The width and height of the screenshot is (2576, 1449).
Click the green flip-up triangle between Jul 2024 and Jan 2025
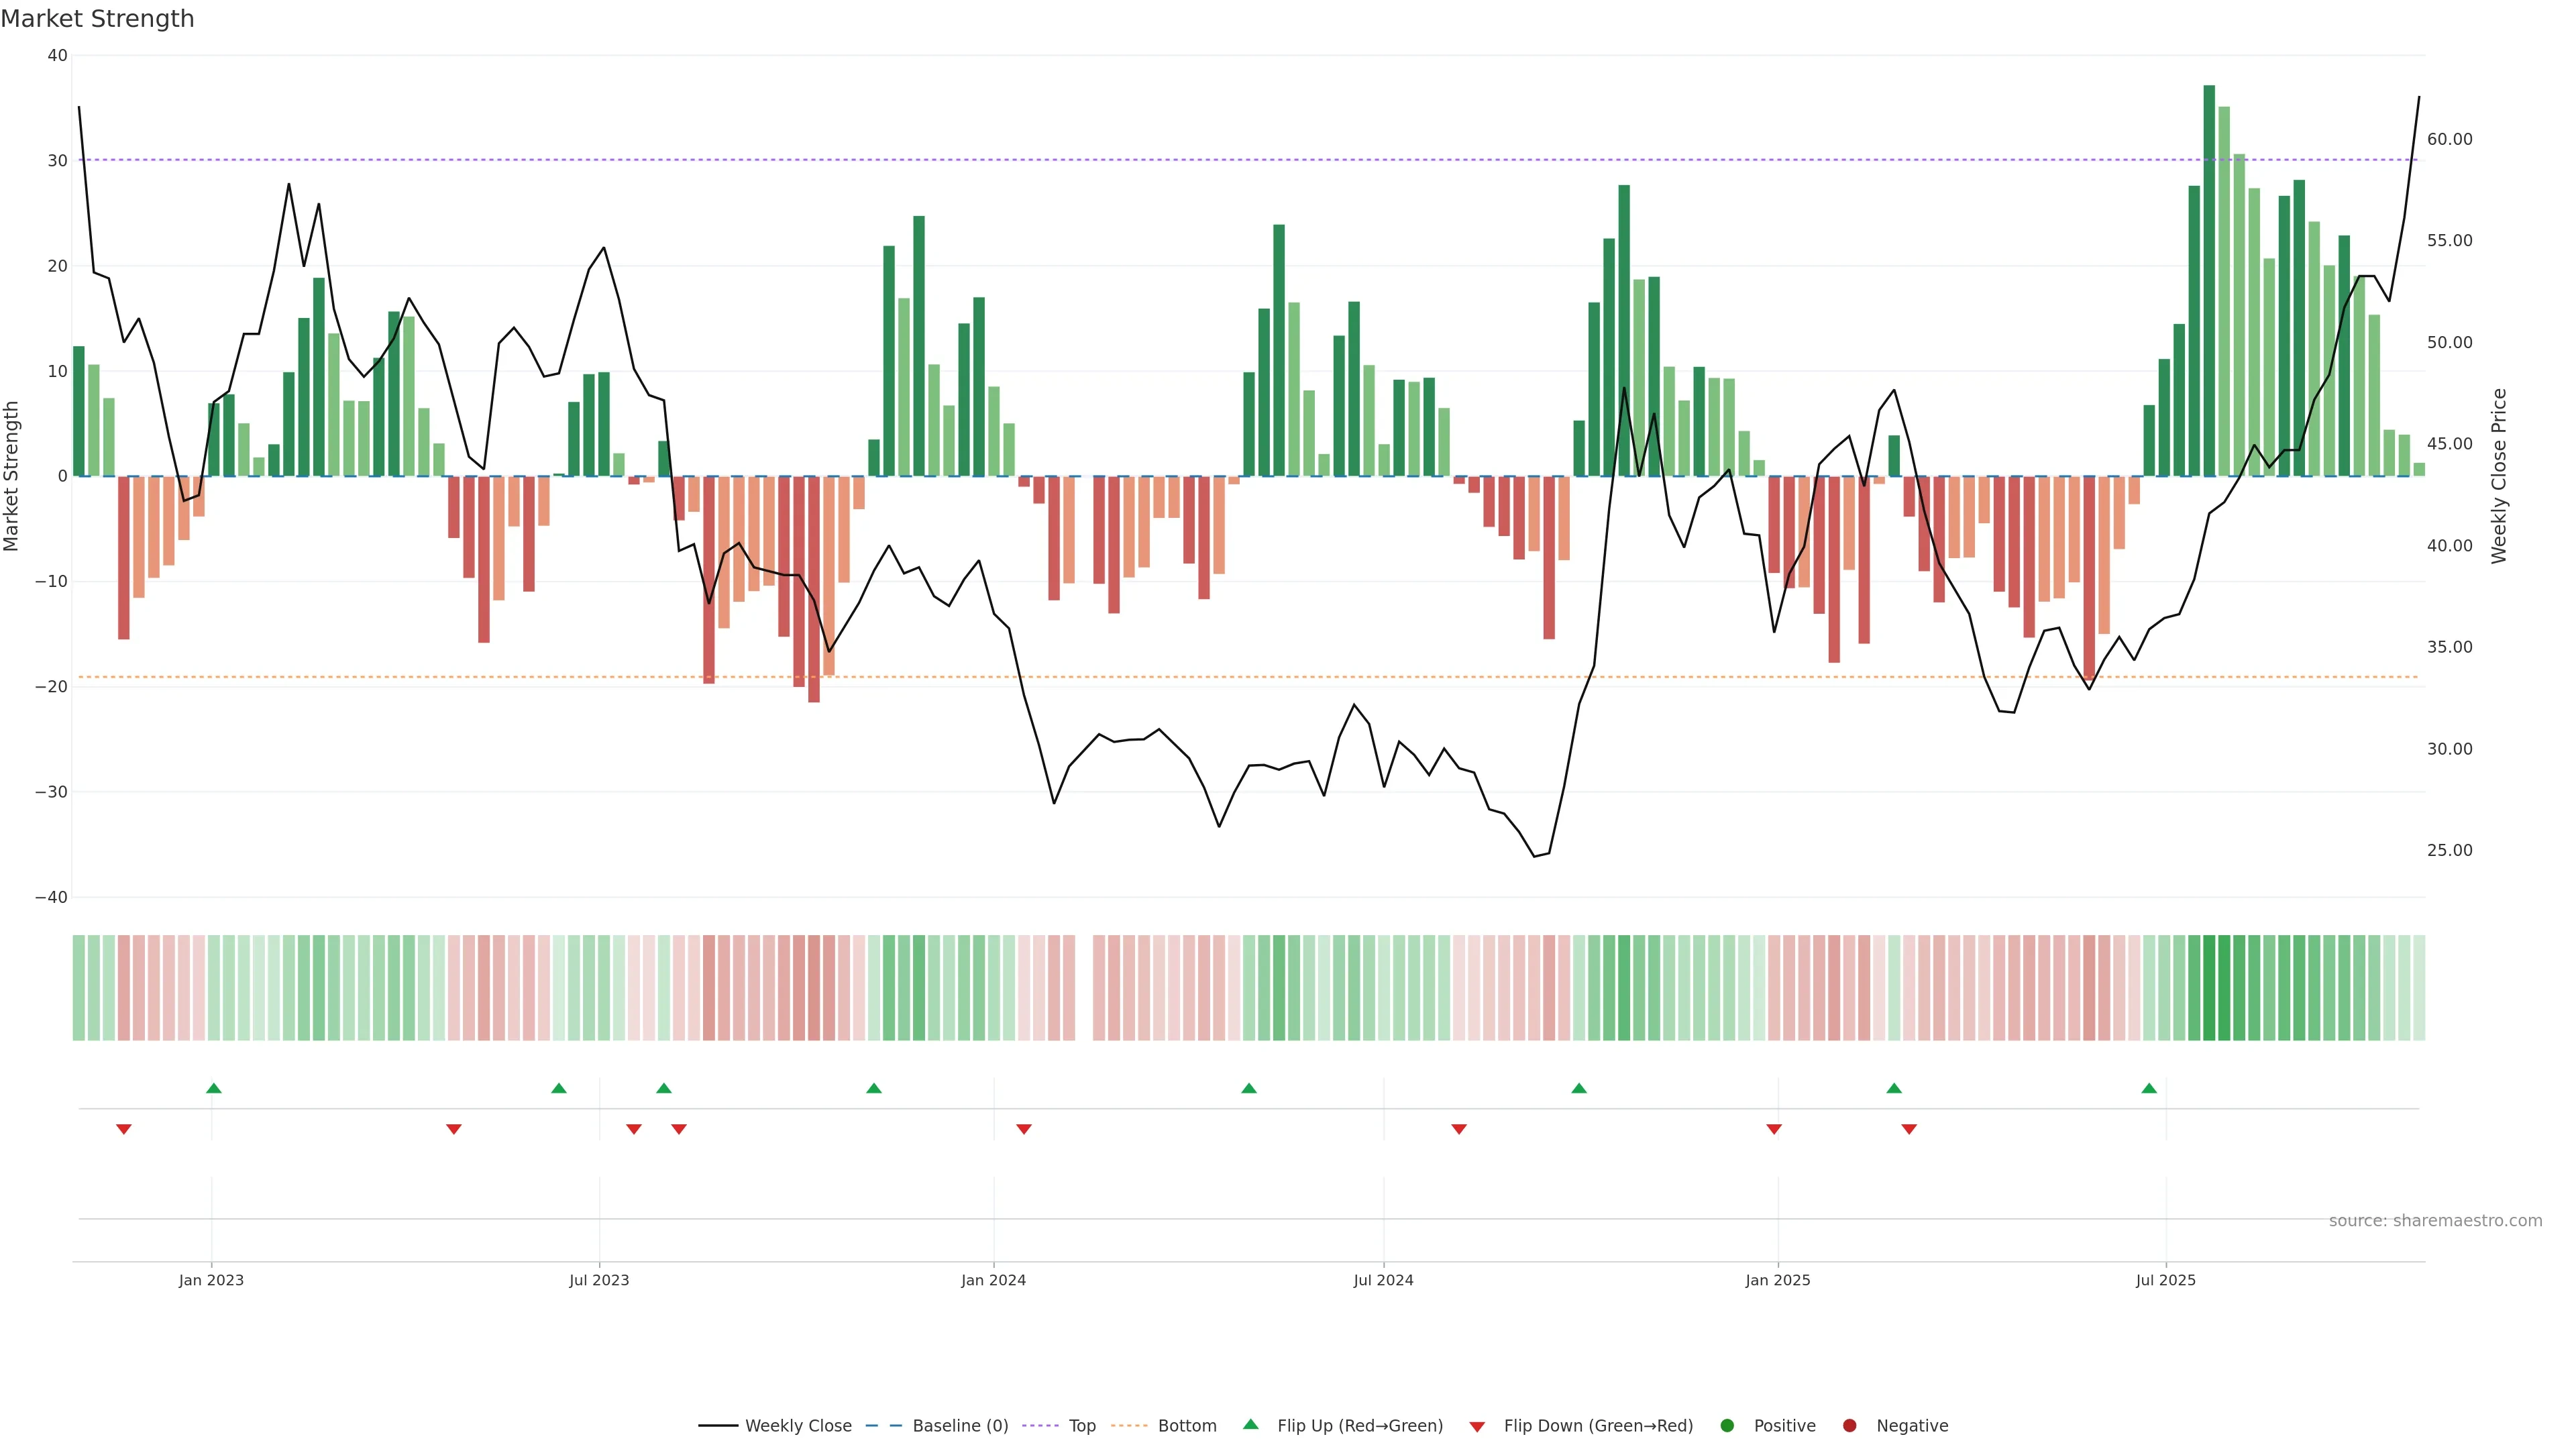1579,1088
